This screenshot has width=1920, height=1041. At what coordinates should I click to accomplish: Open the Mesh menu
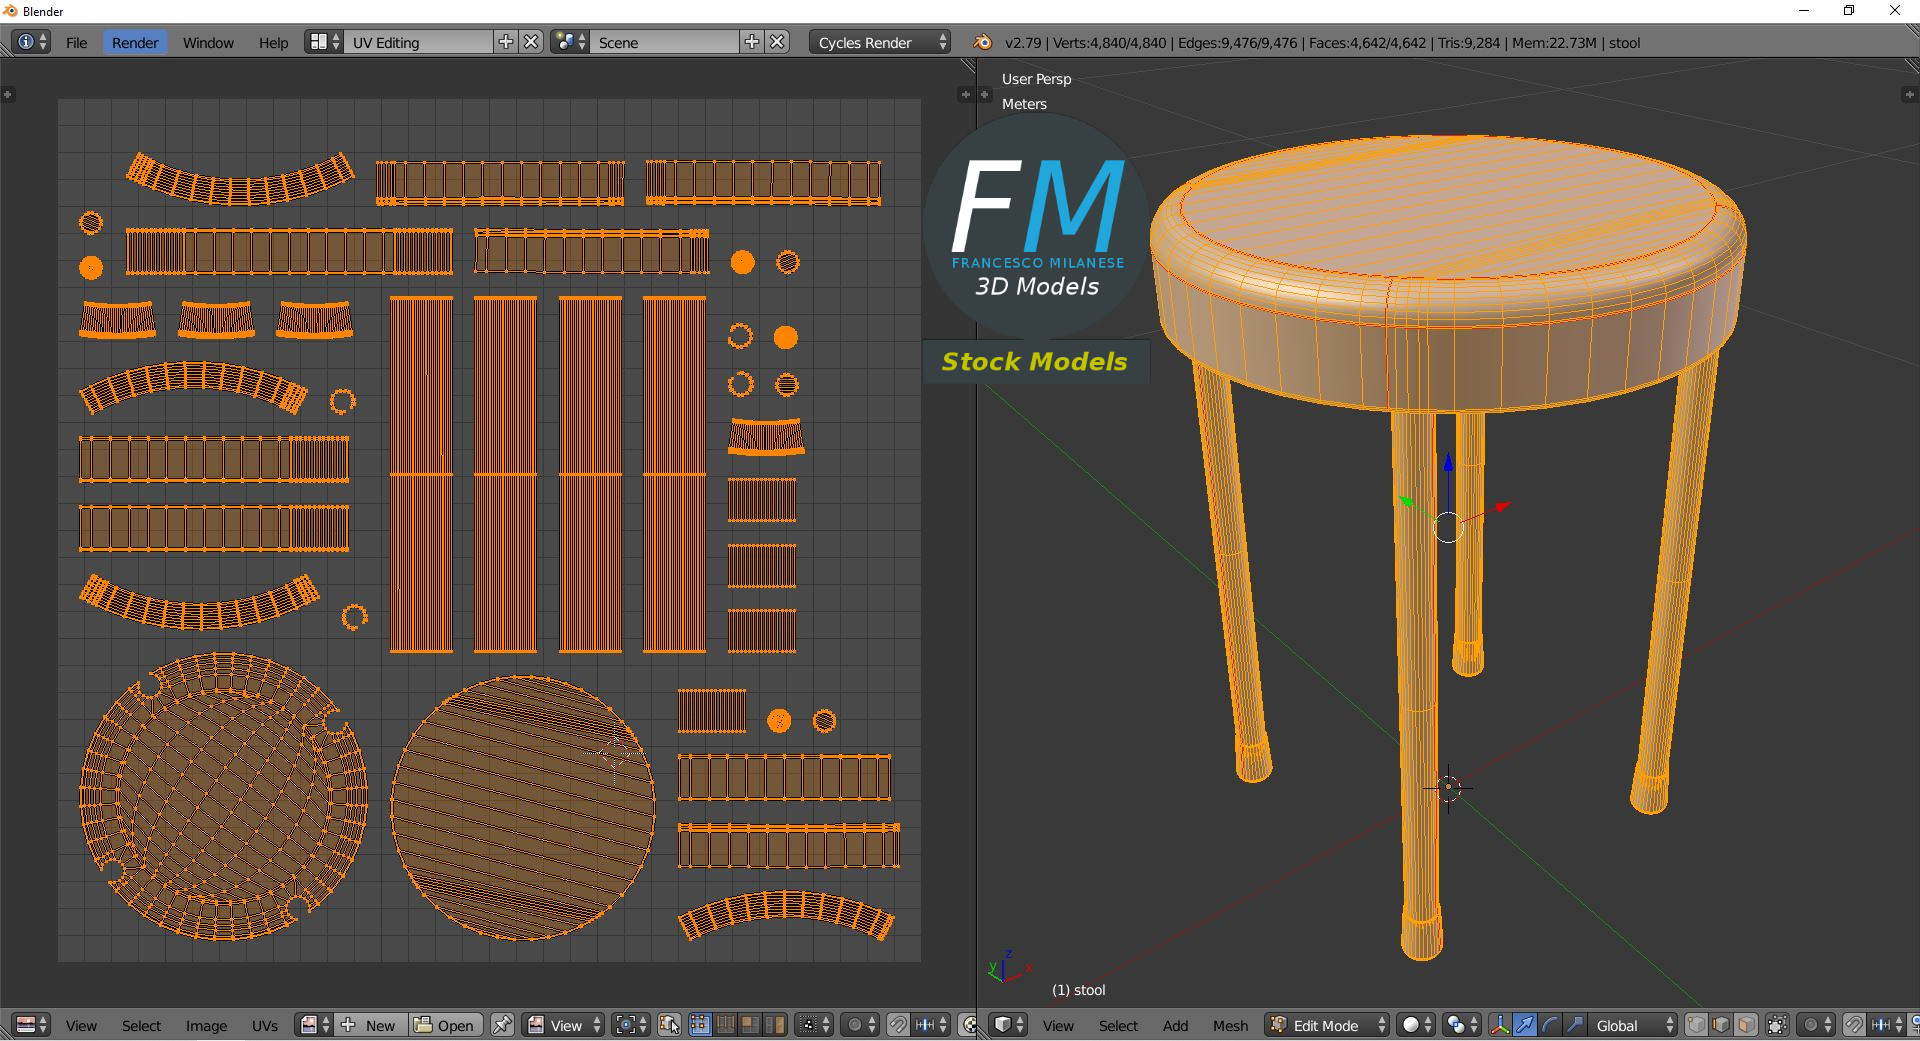coord(1230,1026)
